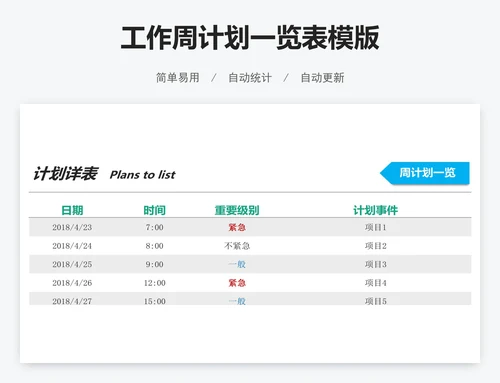Click the time cell 9:00

coord(154,264)
